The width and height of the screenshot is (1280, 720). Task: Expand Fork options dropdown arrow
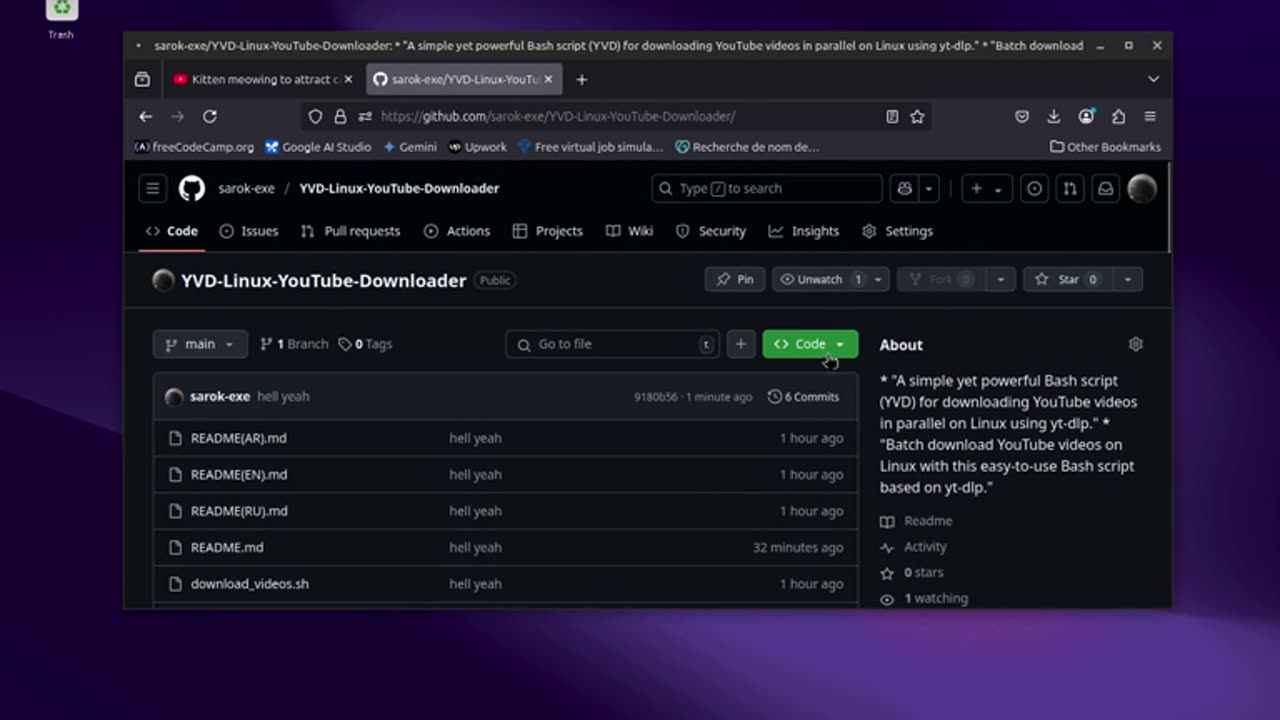(1000, 280)
